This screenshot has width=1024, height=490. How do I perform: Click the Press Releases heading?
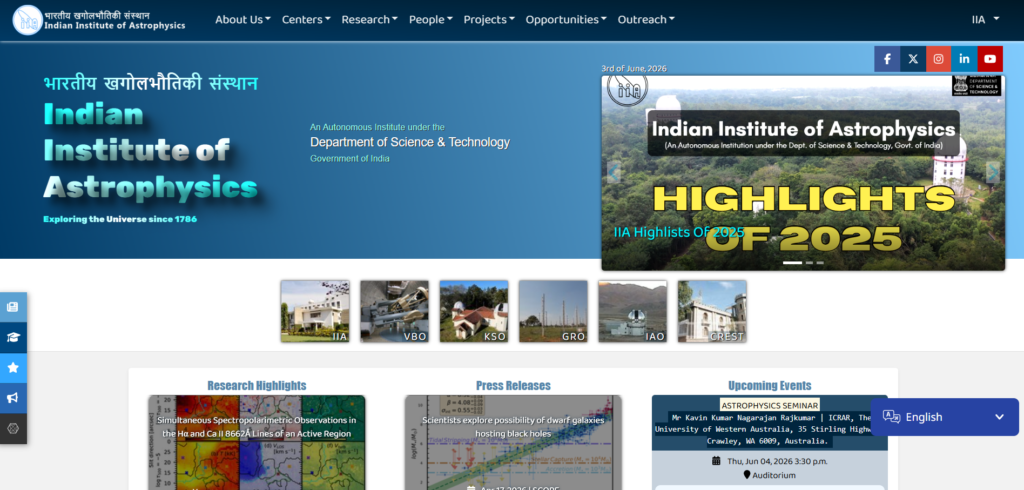pos(513,385)
